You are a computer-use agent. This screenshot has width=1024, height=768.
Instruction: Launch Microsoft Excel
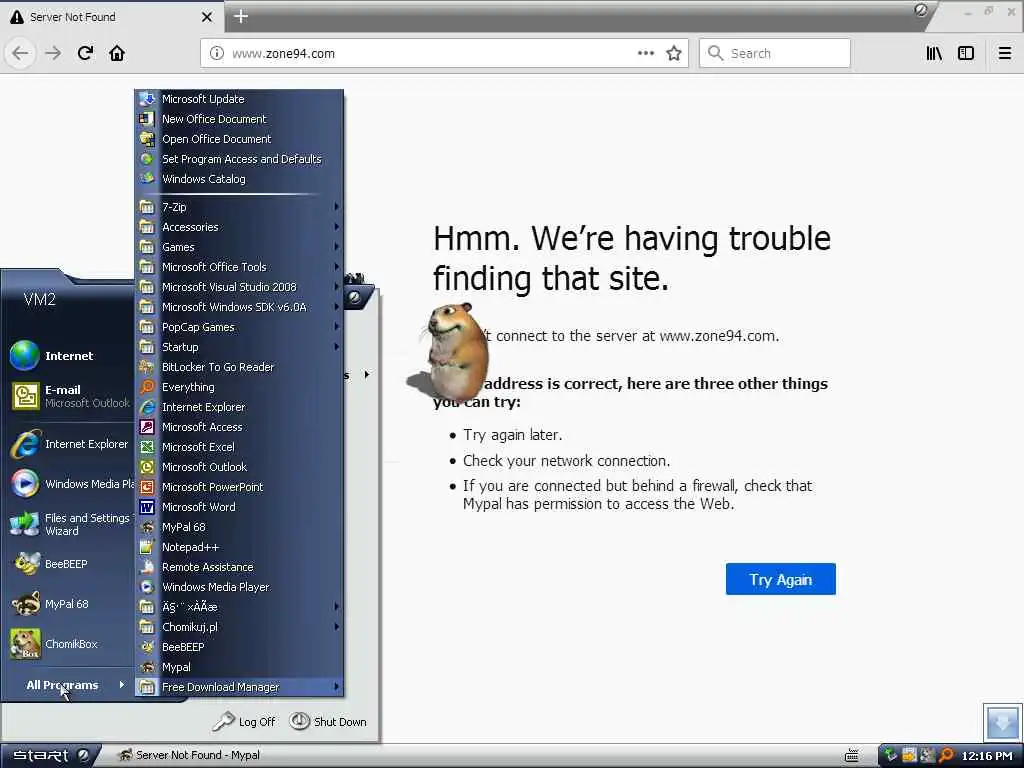pyautogui.click(x=239, y=447)
